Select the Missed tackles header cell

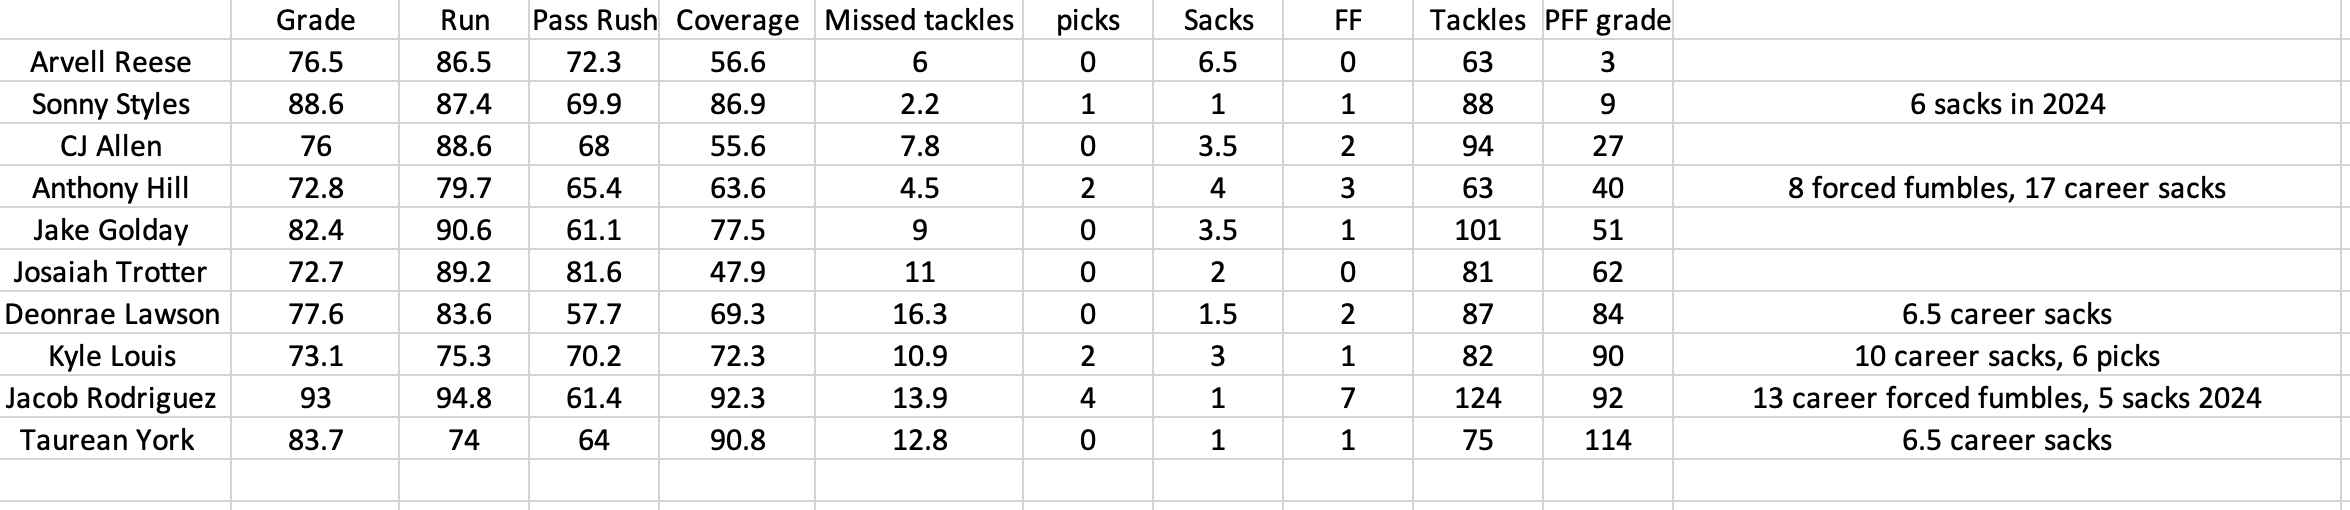919,20
